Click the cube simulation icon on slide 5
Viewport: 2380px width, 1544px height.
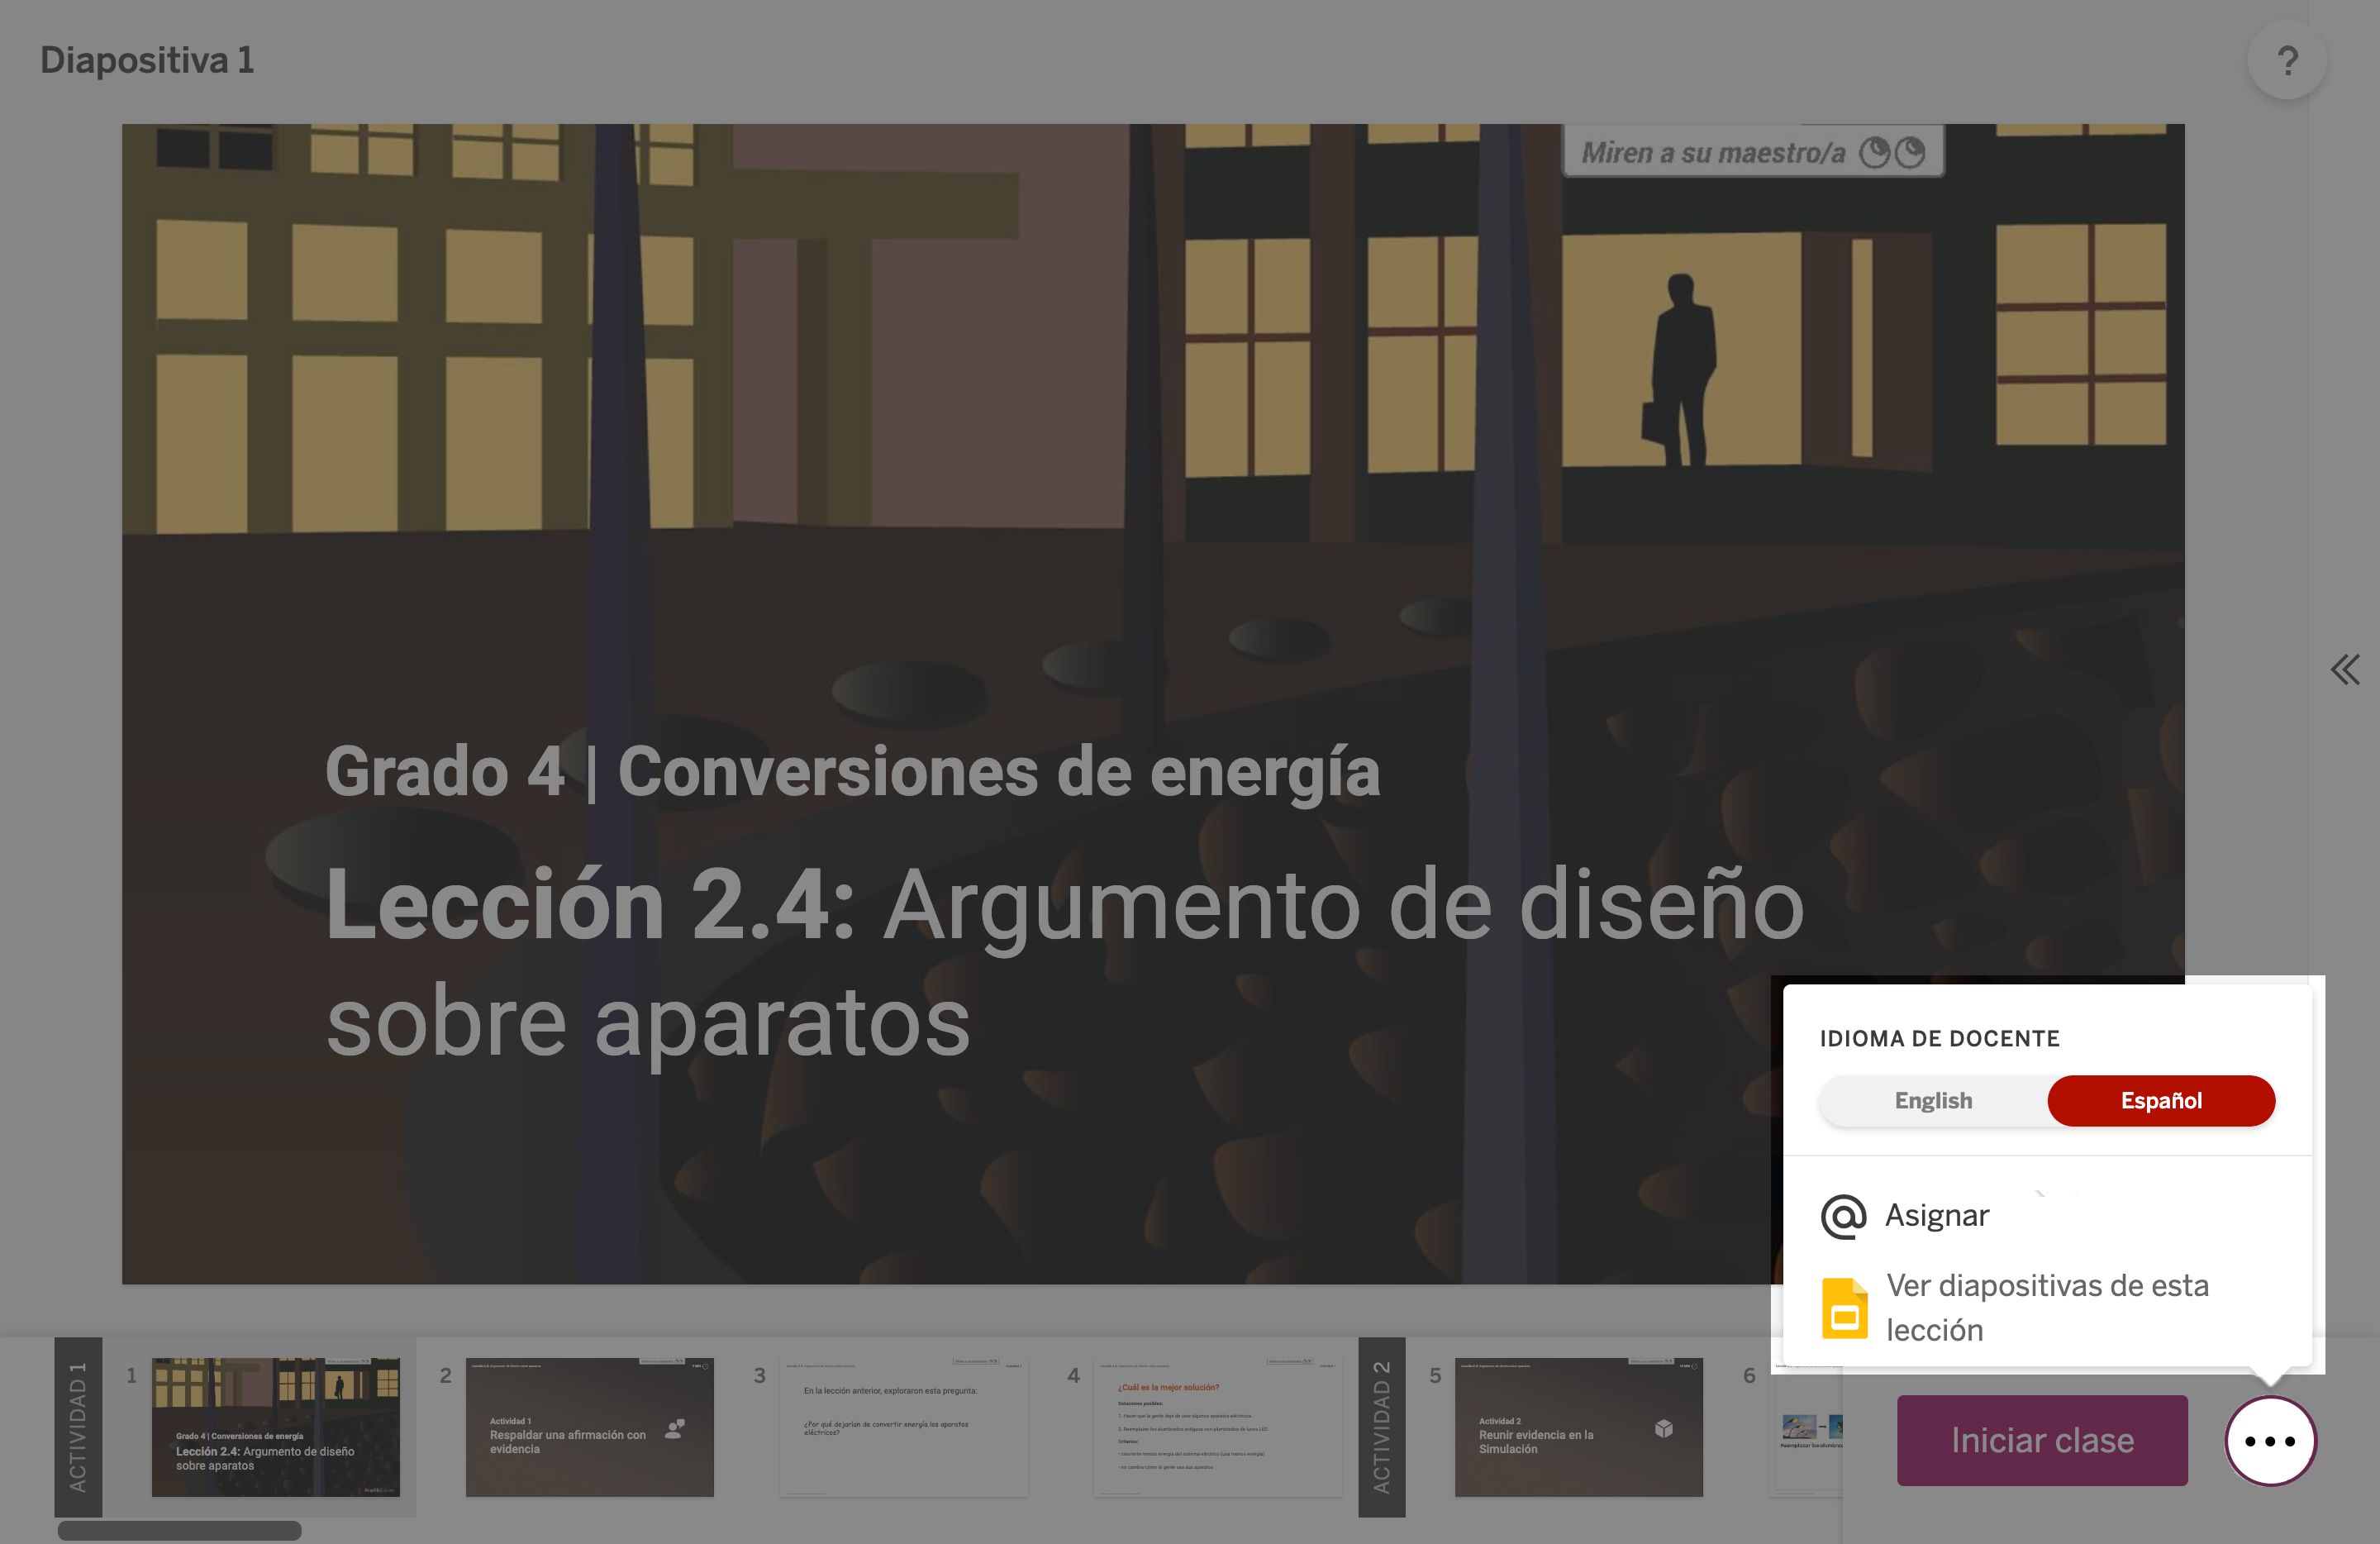point(1663,1429)
